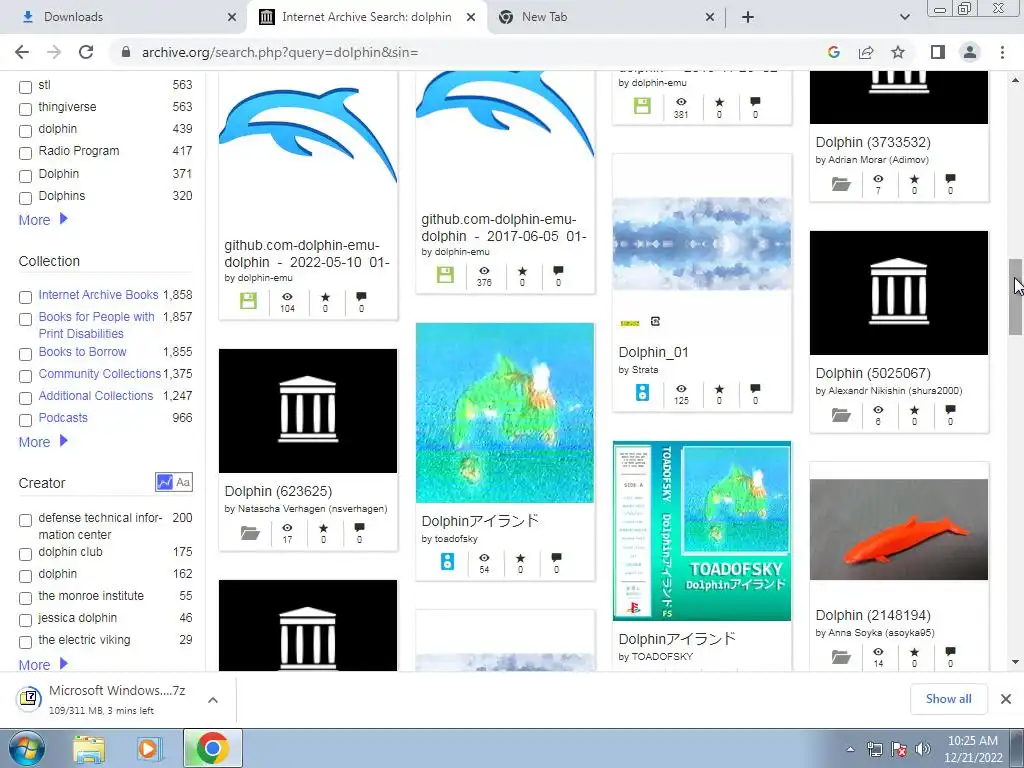The width and height of the screenshot is (1024, 768).
Task: Open the orange dolphin thumbnail
Action: (899, 530)
